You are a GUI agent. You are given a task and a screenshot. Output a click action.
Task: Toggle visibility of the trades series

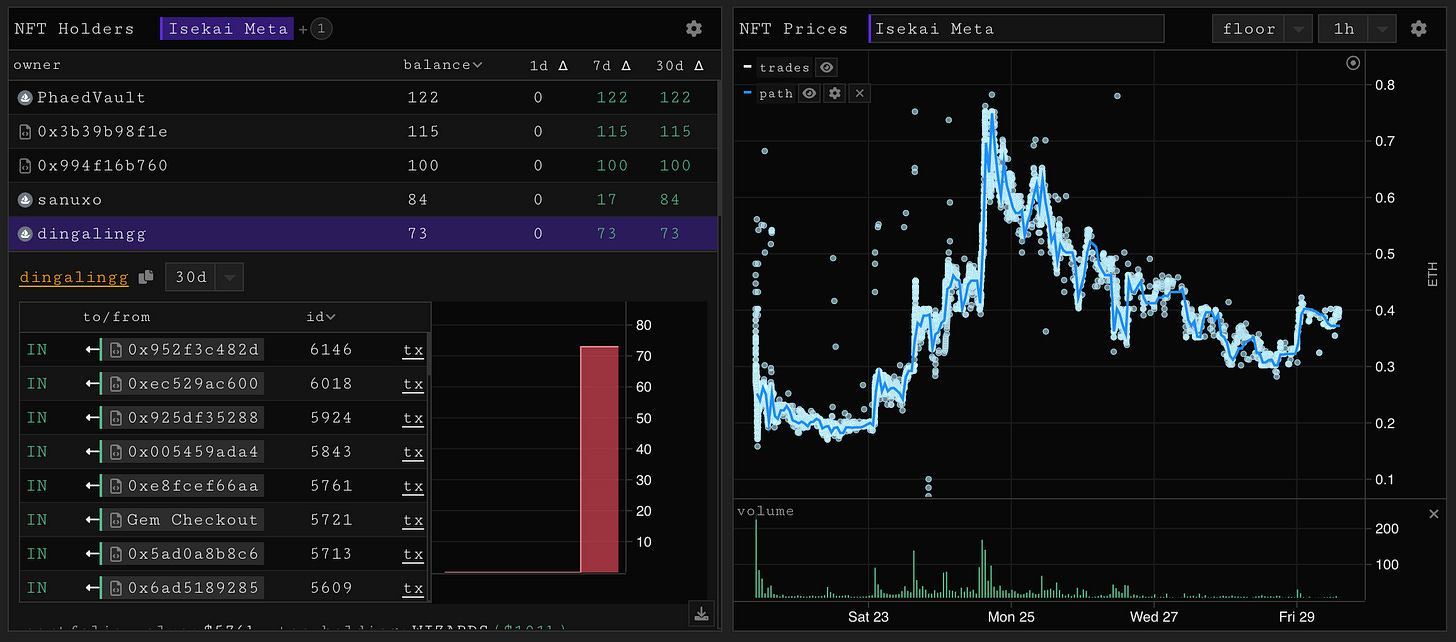(826, 67)
